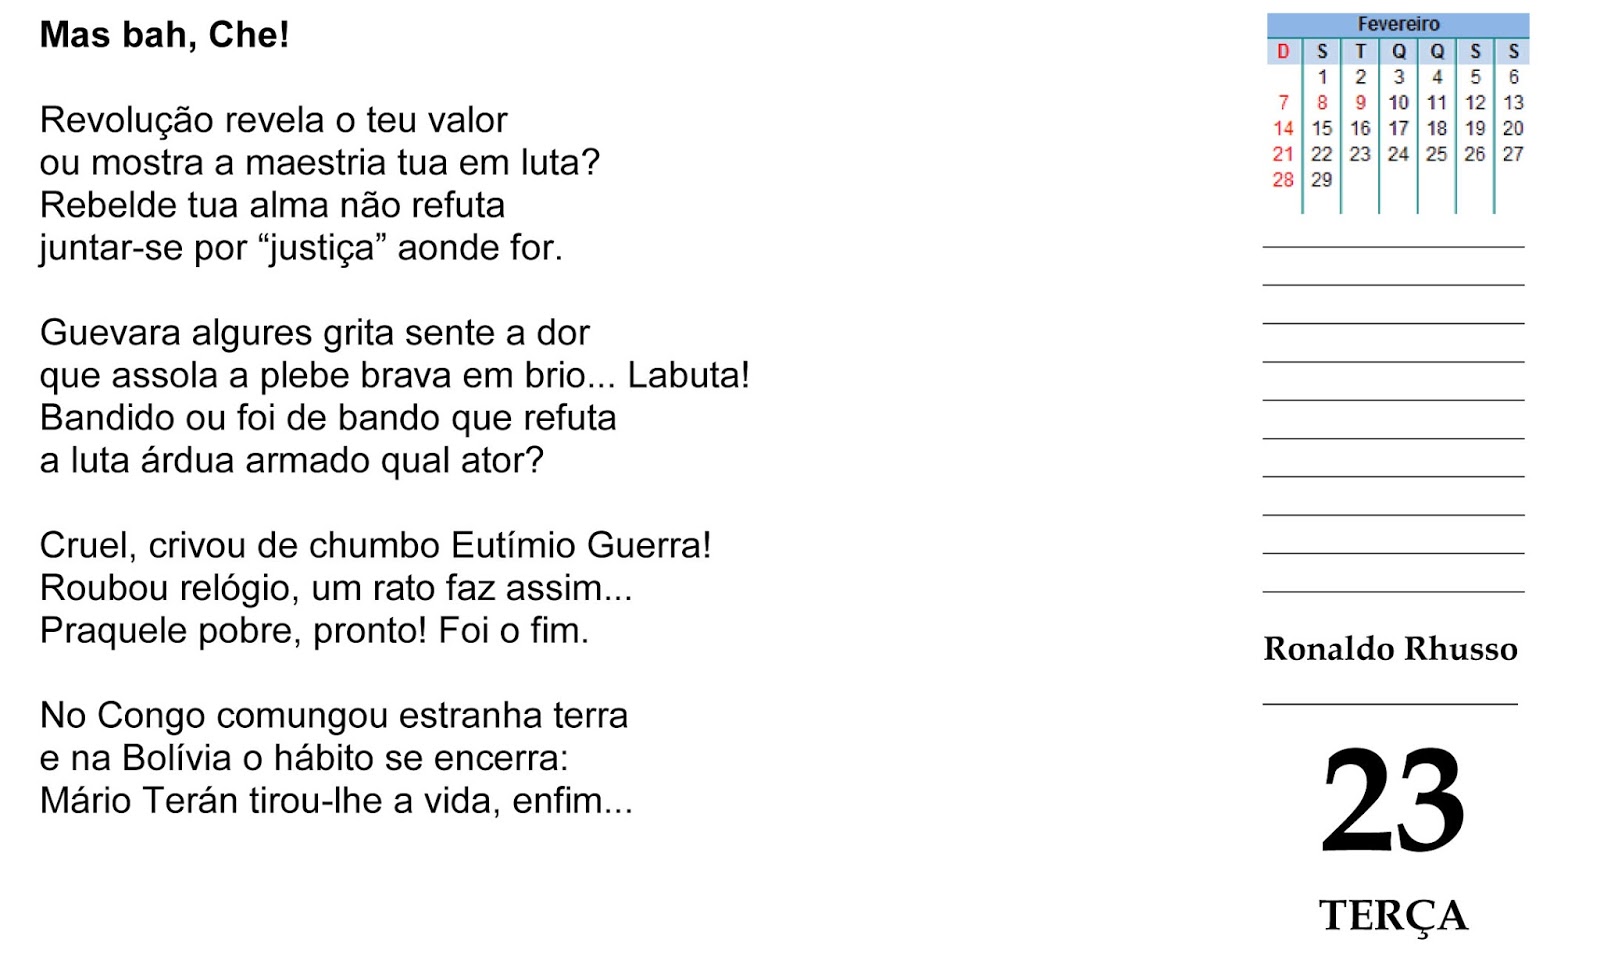Click the first blank note line

coord(1393,245)
